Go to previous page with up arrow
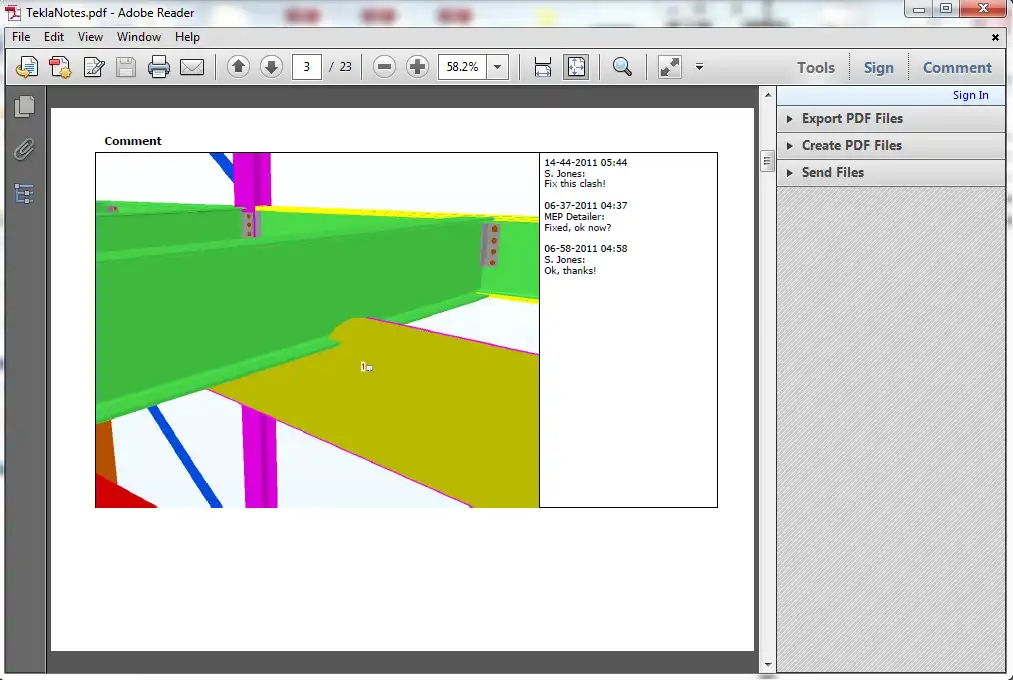The height and width of the screenshot is (680, 1013). coord(238,67)
